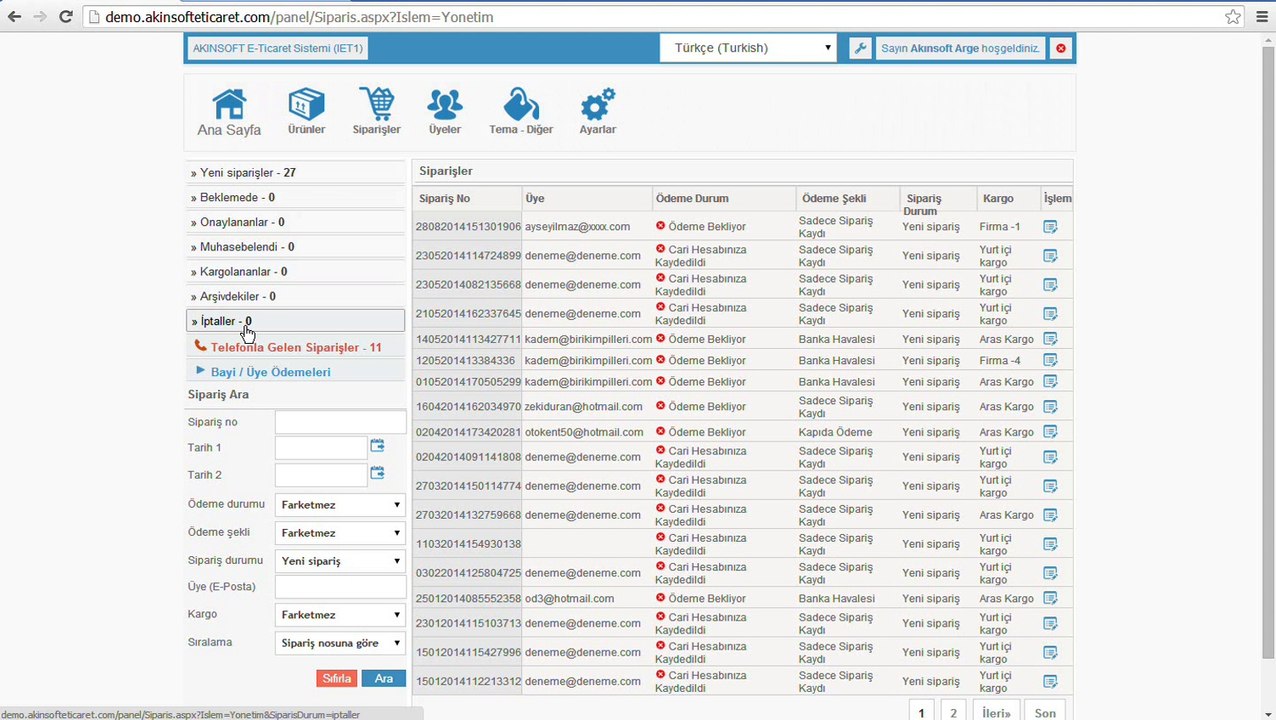Open details icon for order 28082014151301906

click(1050, 227)
